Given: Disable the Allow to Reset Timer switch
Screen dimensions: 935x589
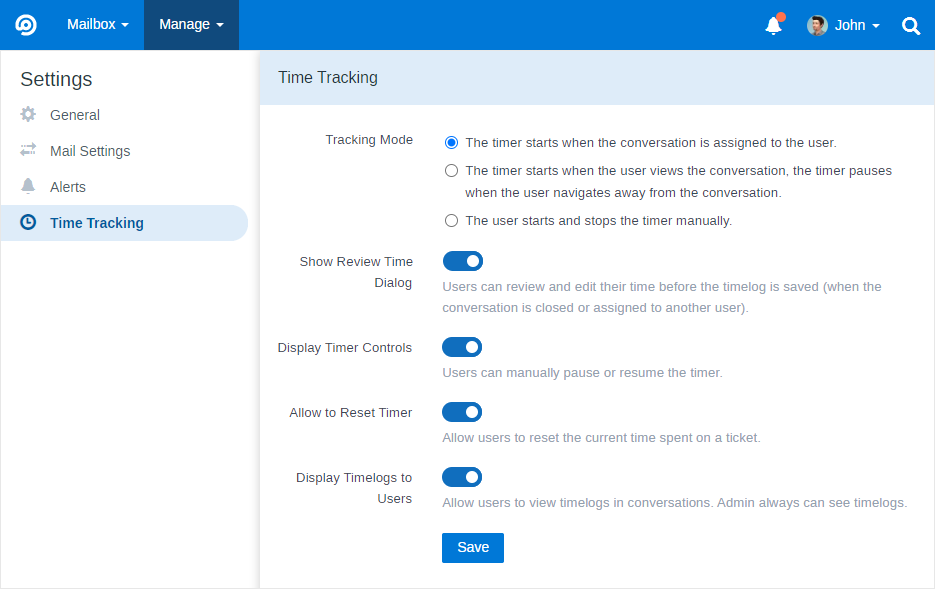Looking at the screenshot, I should coord(462,412).
